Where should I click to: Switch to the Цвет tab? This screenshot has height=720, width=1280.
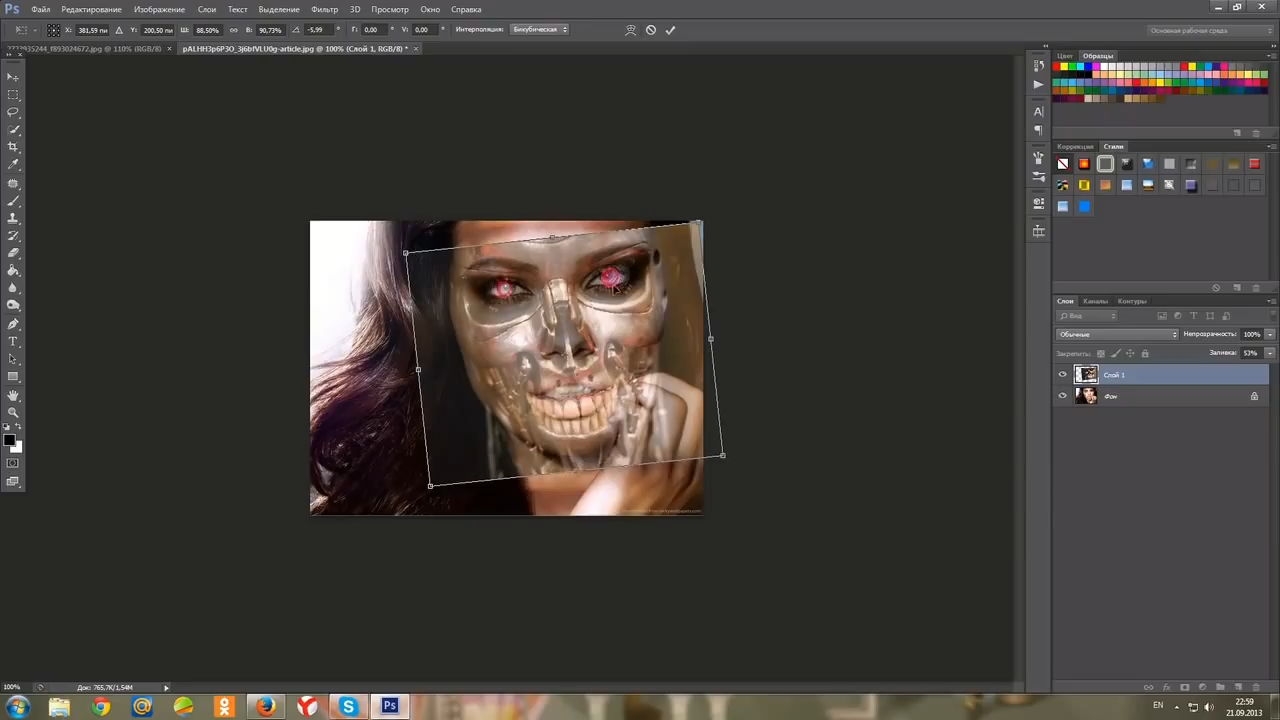pyautogui.click(x=1065, y=56)
